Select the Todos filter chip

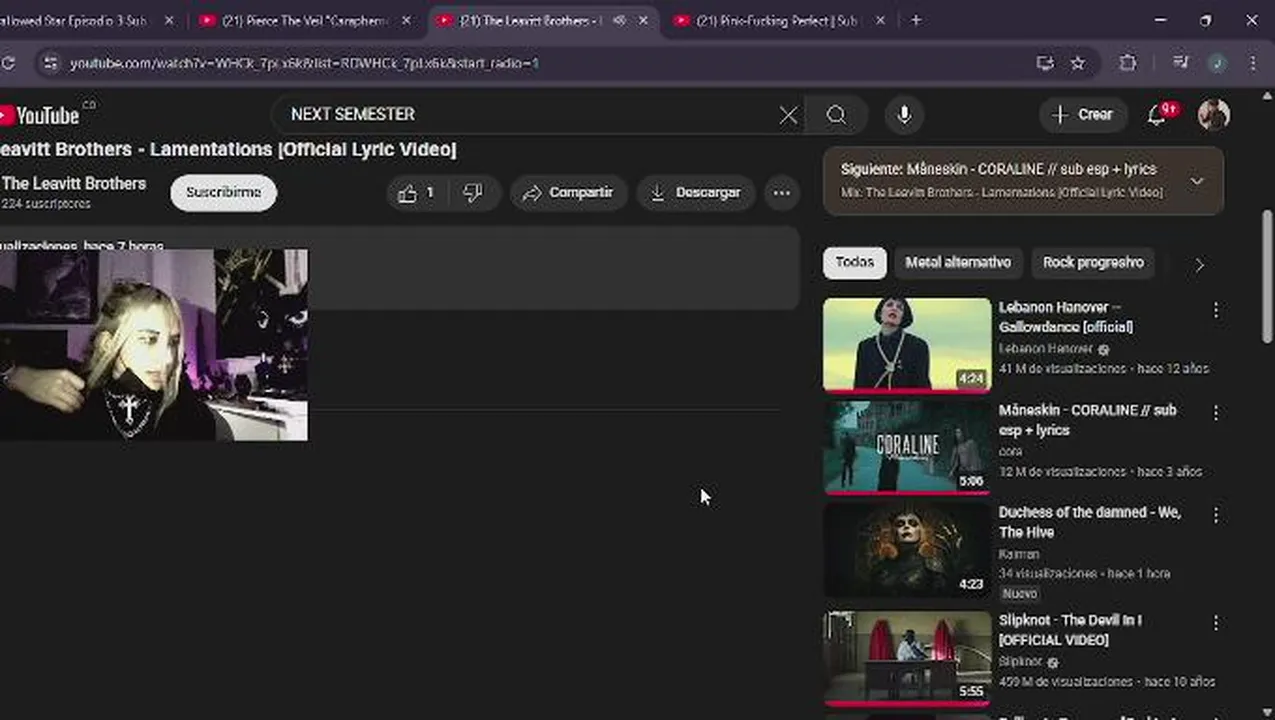(854, 263)
